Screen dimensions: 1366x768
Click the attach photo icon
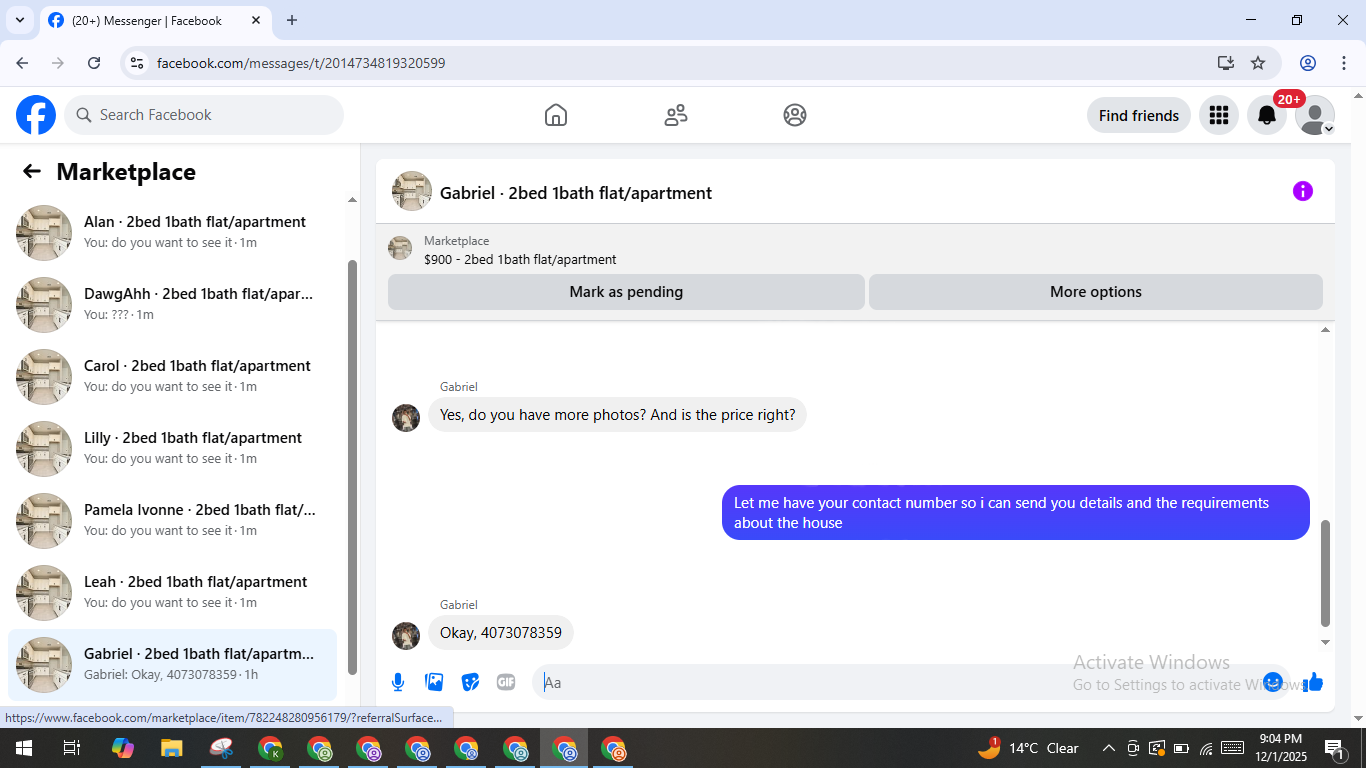434,682
